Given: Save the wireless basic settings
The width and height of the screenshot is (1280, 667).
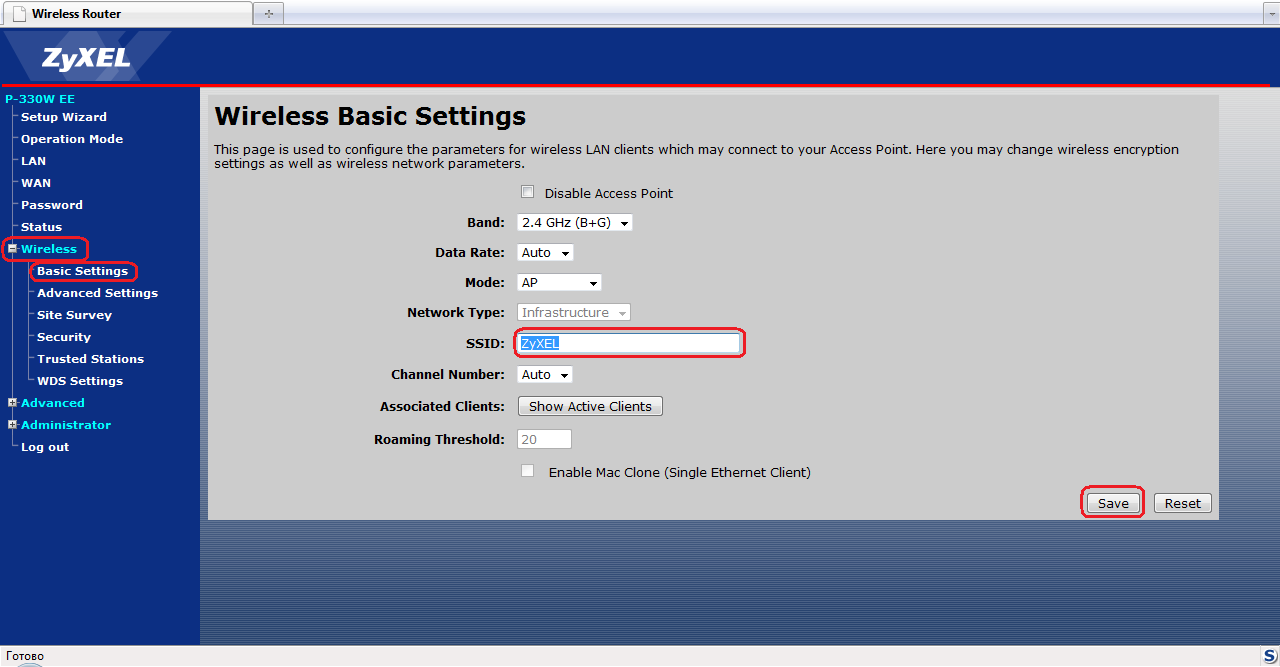Looking at the screenshot, I should pyautogui.click(x=1113, y=503).
